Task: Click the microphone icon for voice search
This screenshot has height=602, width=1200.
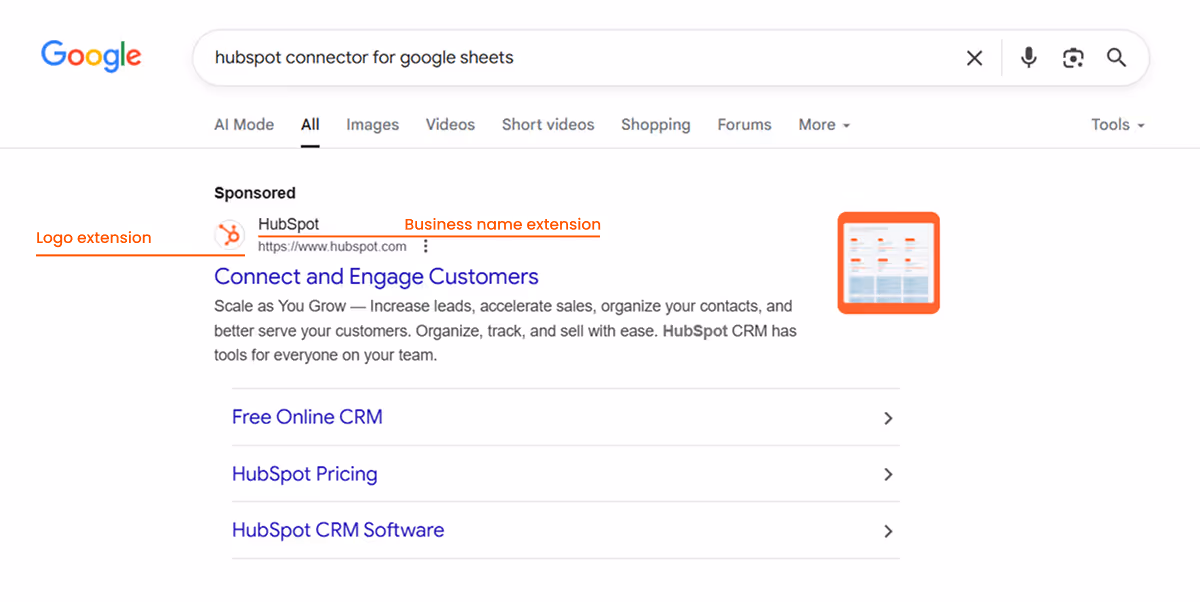Action: (1028, 57)
